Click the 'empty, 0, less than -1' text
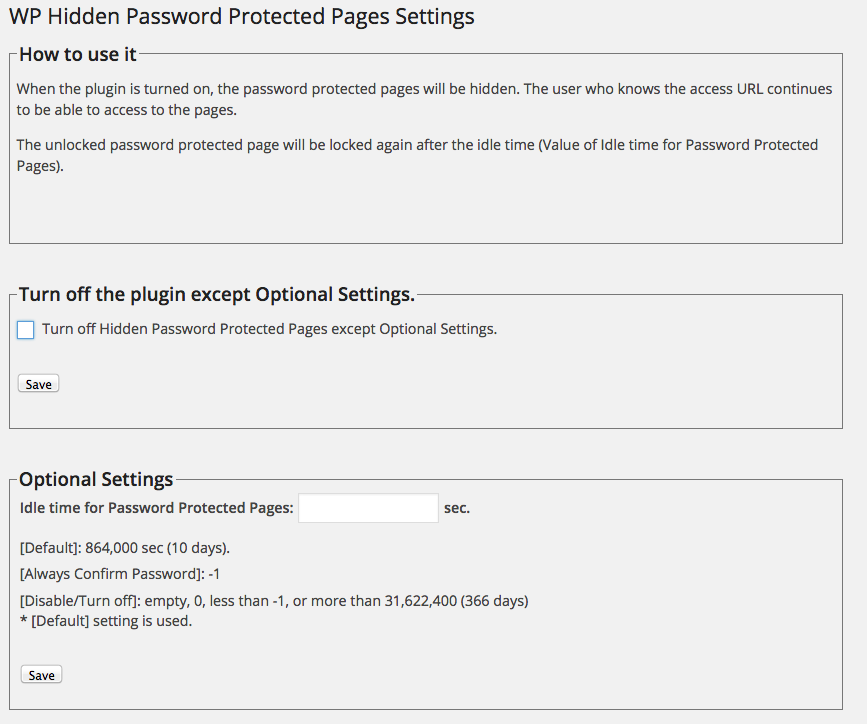Image resolution: width=867 pixels, height=724 pixels. point(215,601)
